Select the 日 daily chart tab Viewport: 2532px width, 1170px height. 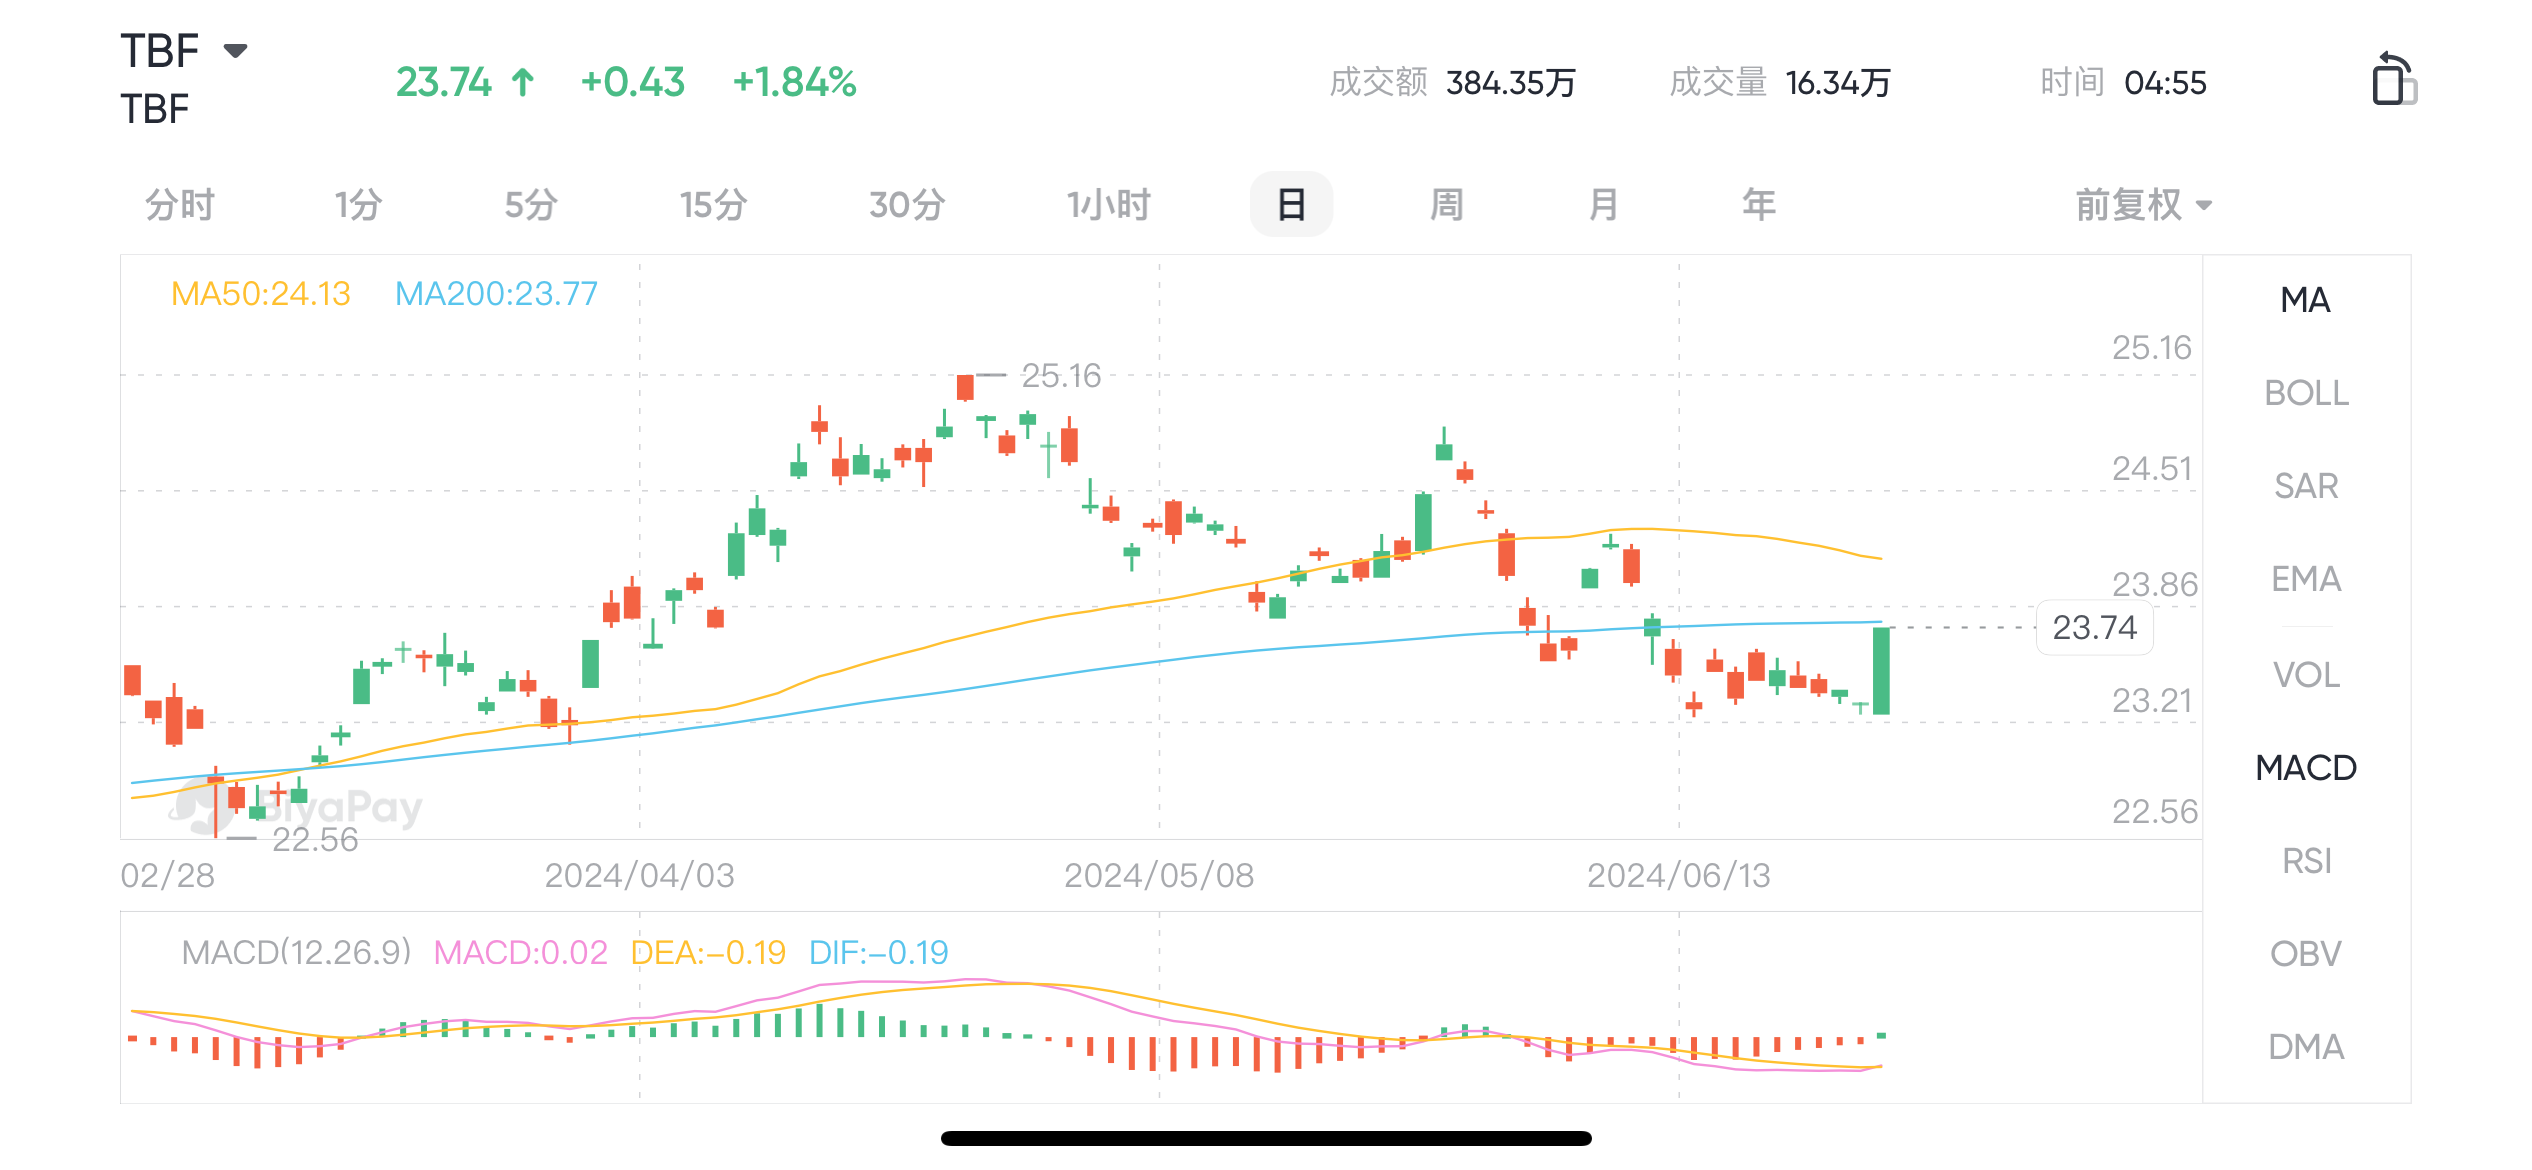click(1291, 204)
